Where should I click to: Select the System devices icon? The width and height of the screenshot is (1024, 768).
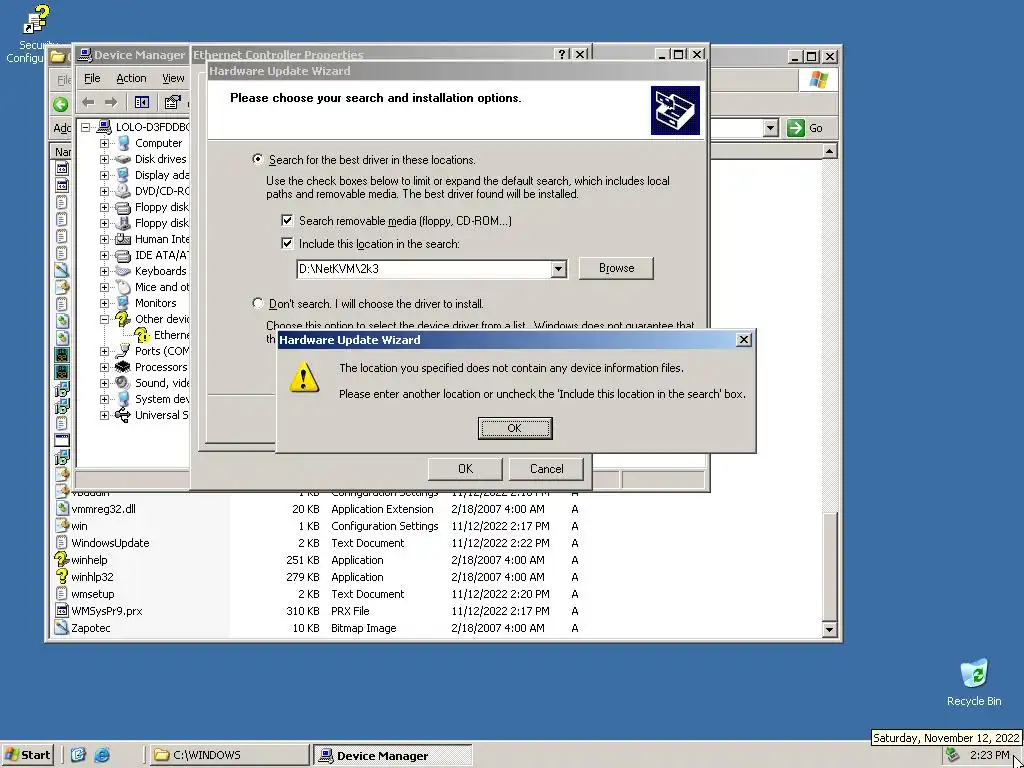click(123, 399)
